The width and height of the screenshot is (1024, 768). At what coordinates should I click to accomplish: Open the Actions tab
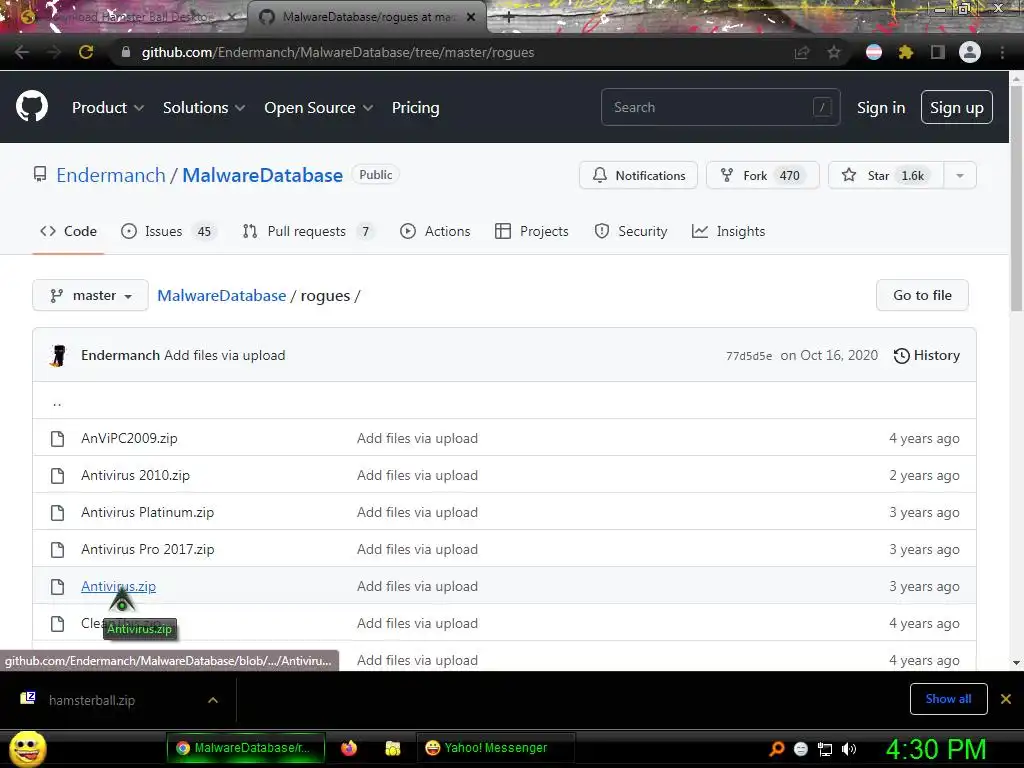coord(435,231)
